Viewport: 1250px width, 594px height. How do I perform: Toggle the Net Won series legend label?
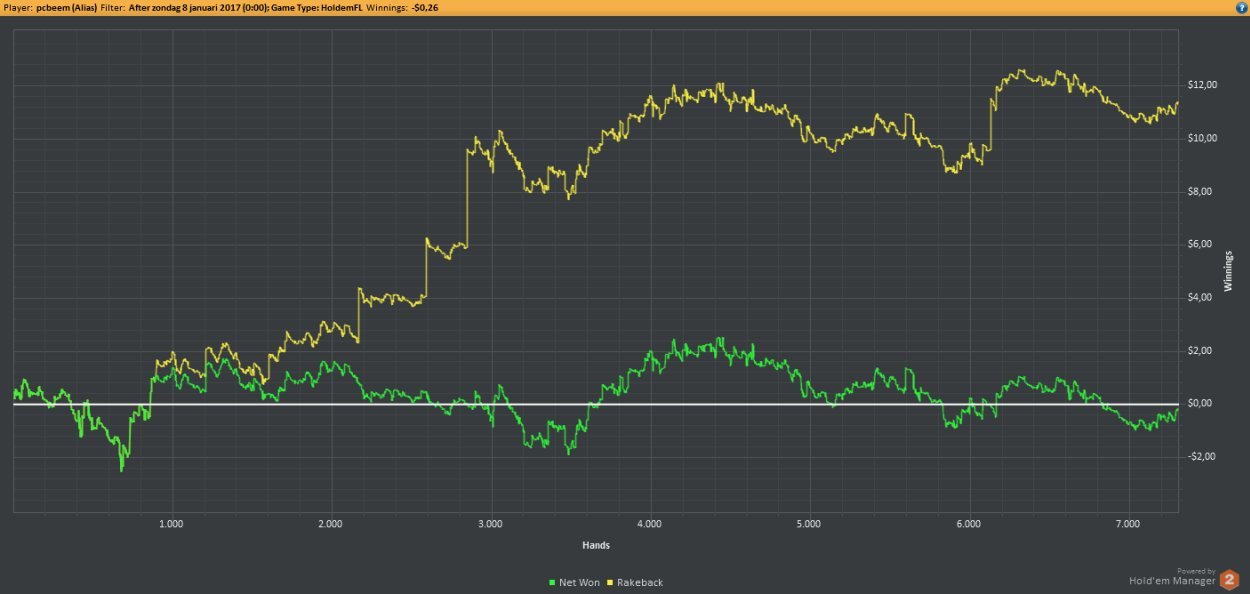(580, 582)
